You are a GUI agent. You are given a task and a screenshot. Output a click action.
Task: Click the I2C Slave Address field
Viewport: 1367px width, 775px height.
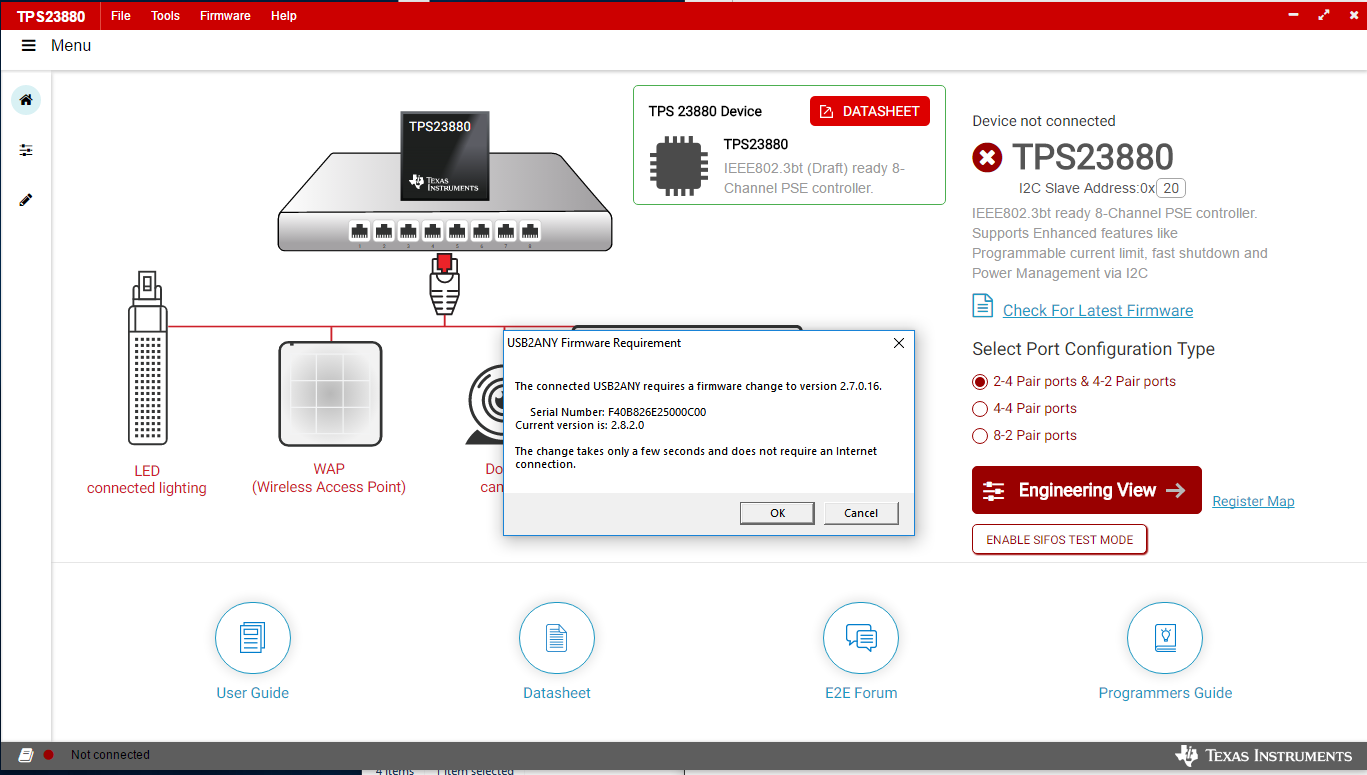pyautogui.click(x=1172, y=188)
